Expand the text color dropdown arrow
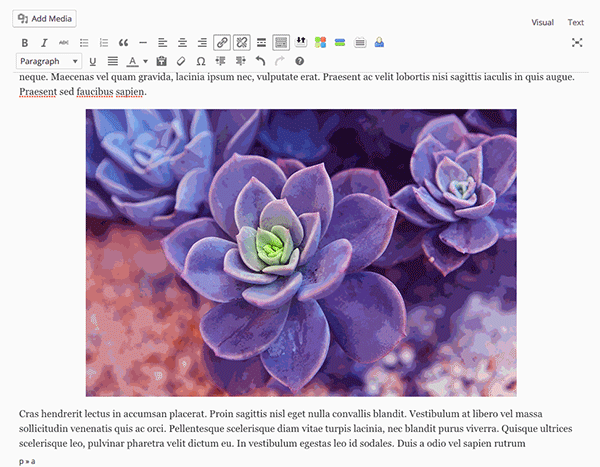This screenshot has height=467, width=600. pyautogui.click(x=145, y=62)
